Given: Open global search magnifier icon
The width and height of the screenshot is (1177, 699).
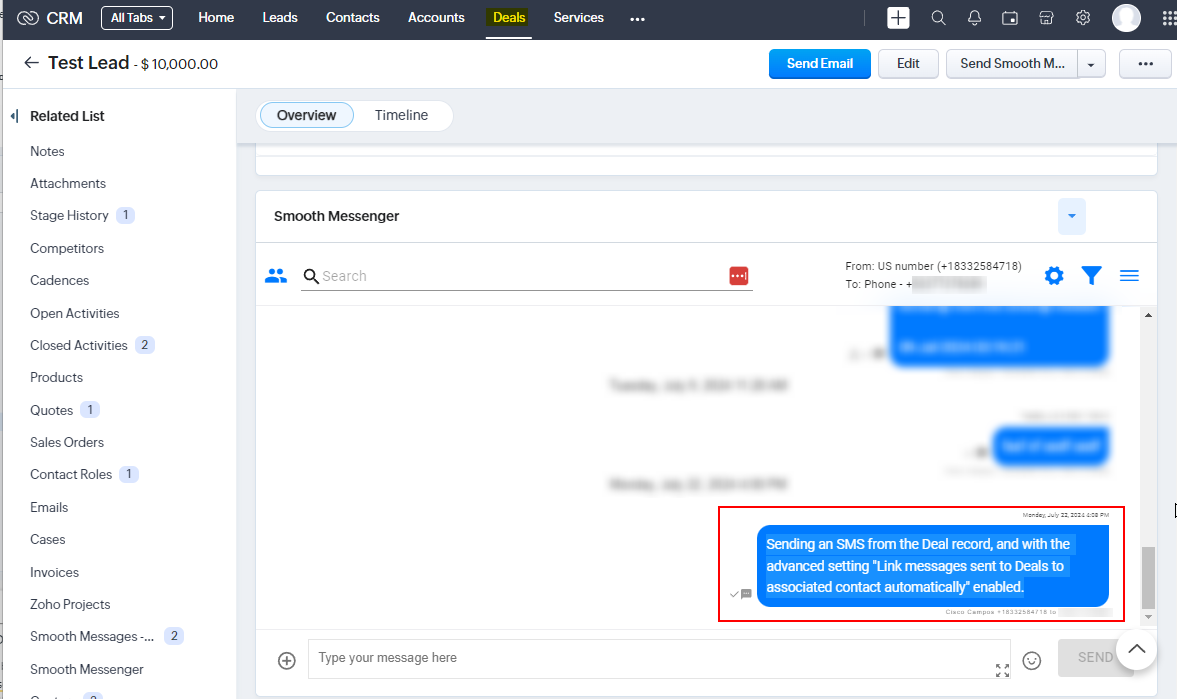Looking at the screenshot, I should click(938, 18).
